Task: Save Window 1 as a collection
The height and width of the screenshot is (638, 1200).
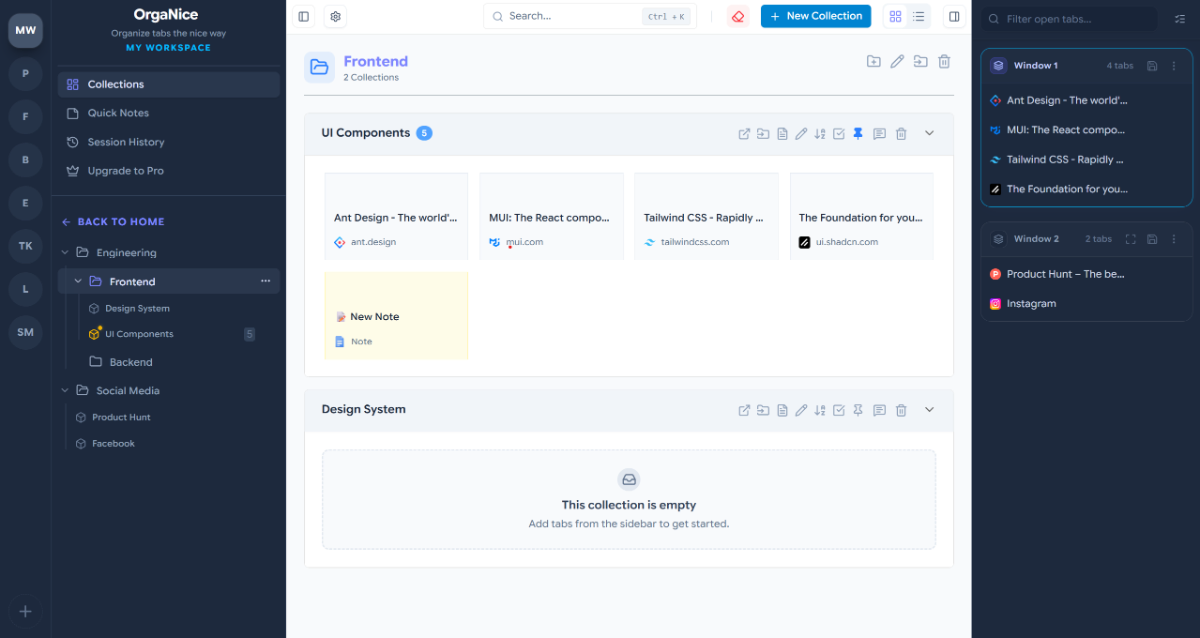Action: [1152, 66]
